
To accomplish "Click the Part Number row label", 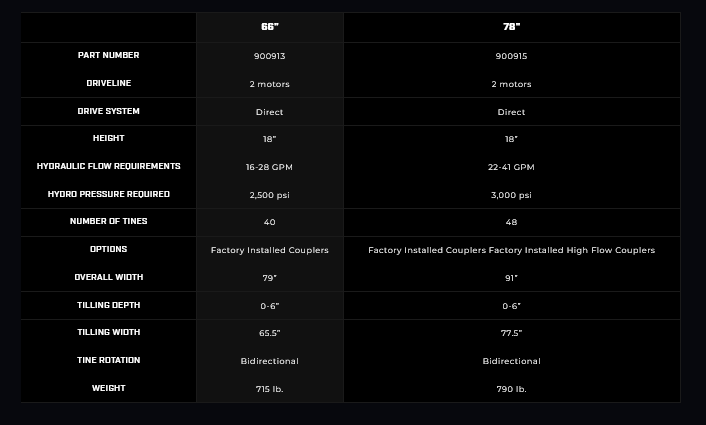I will point(108,55).
